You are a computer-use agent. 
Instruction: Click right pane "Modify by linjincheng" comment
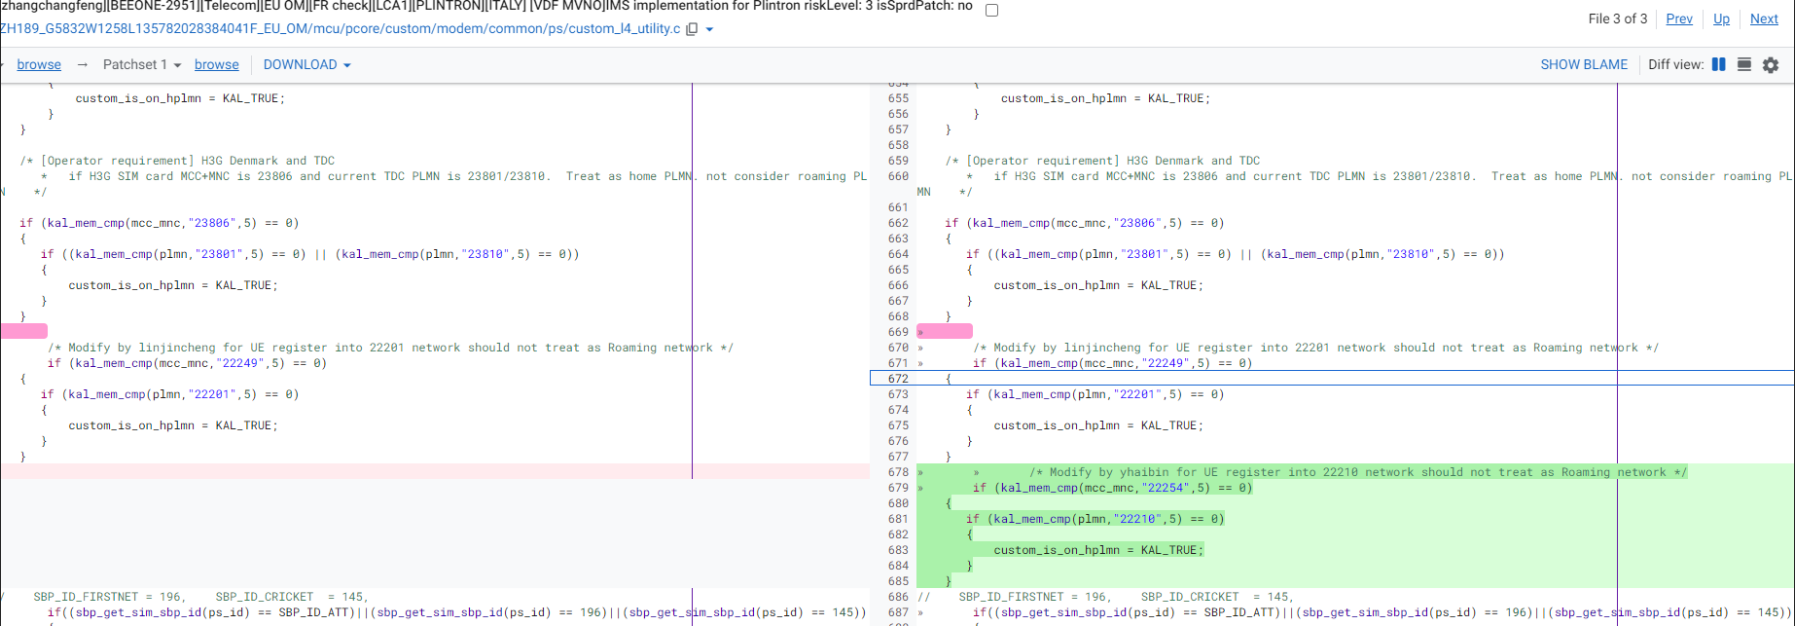click(x=1316, y=348)
